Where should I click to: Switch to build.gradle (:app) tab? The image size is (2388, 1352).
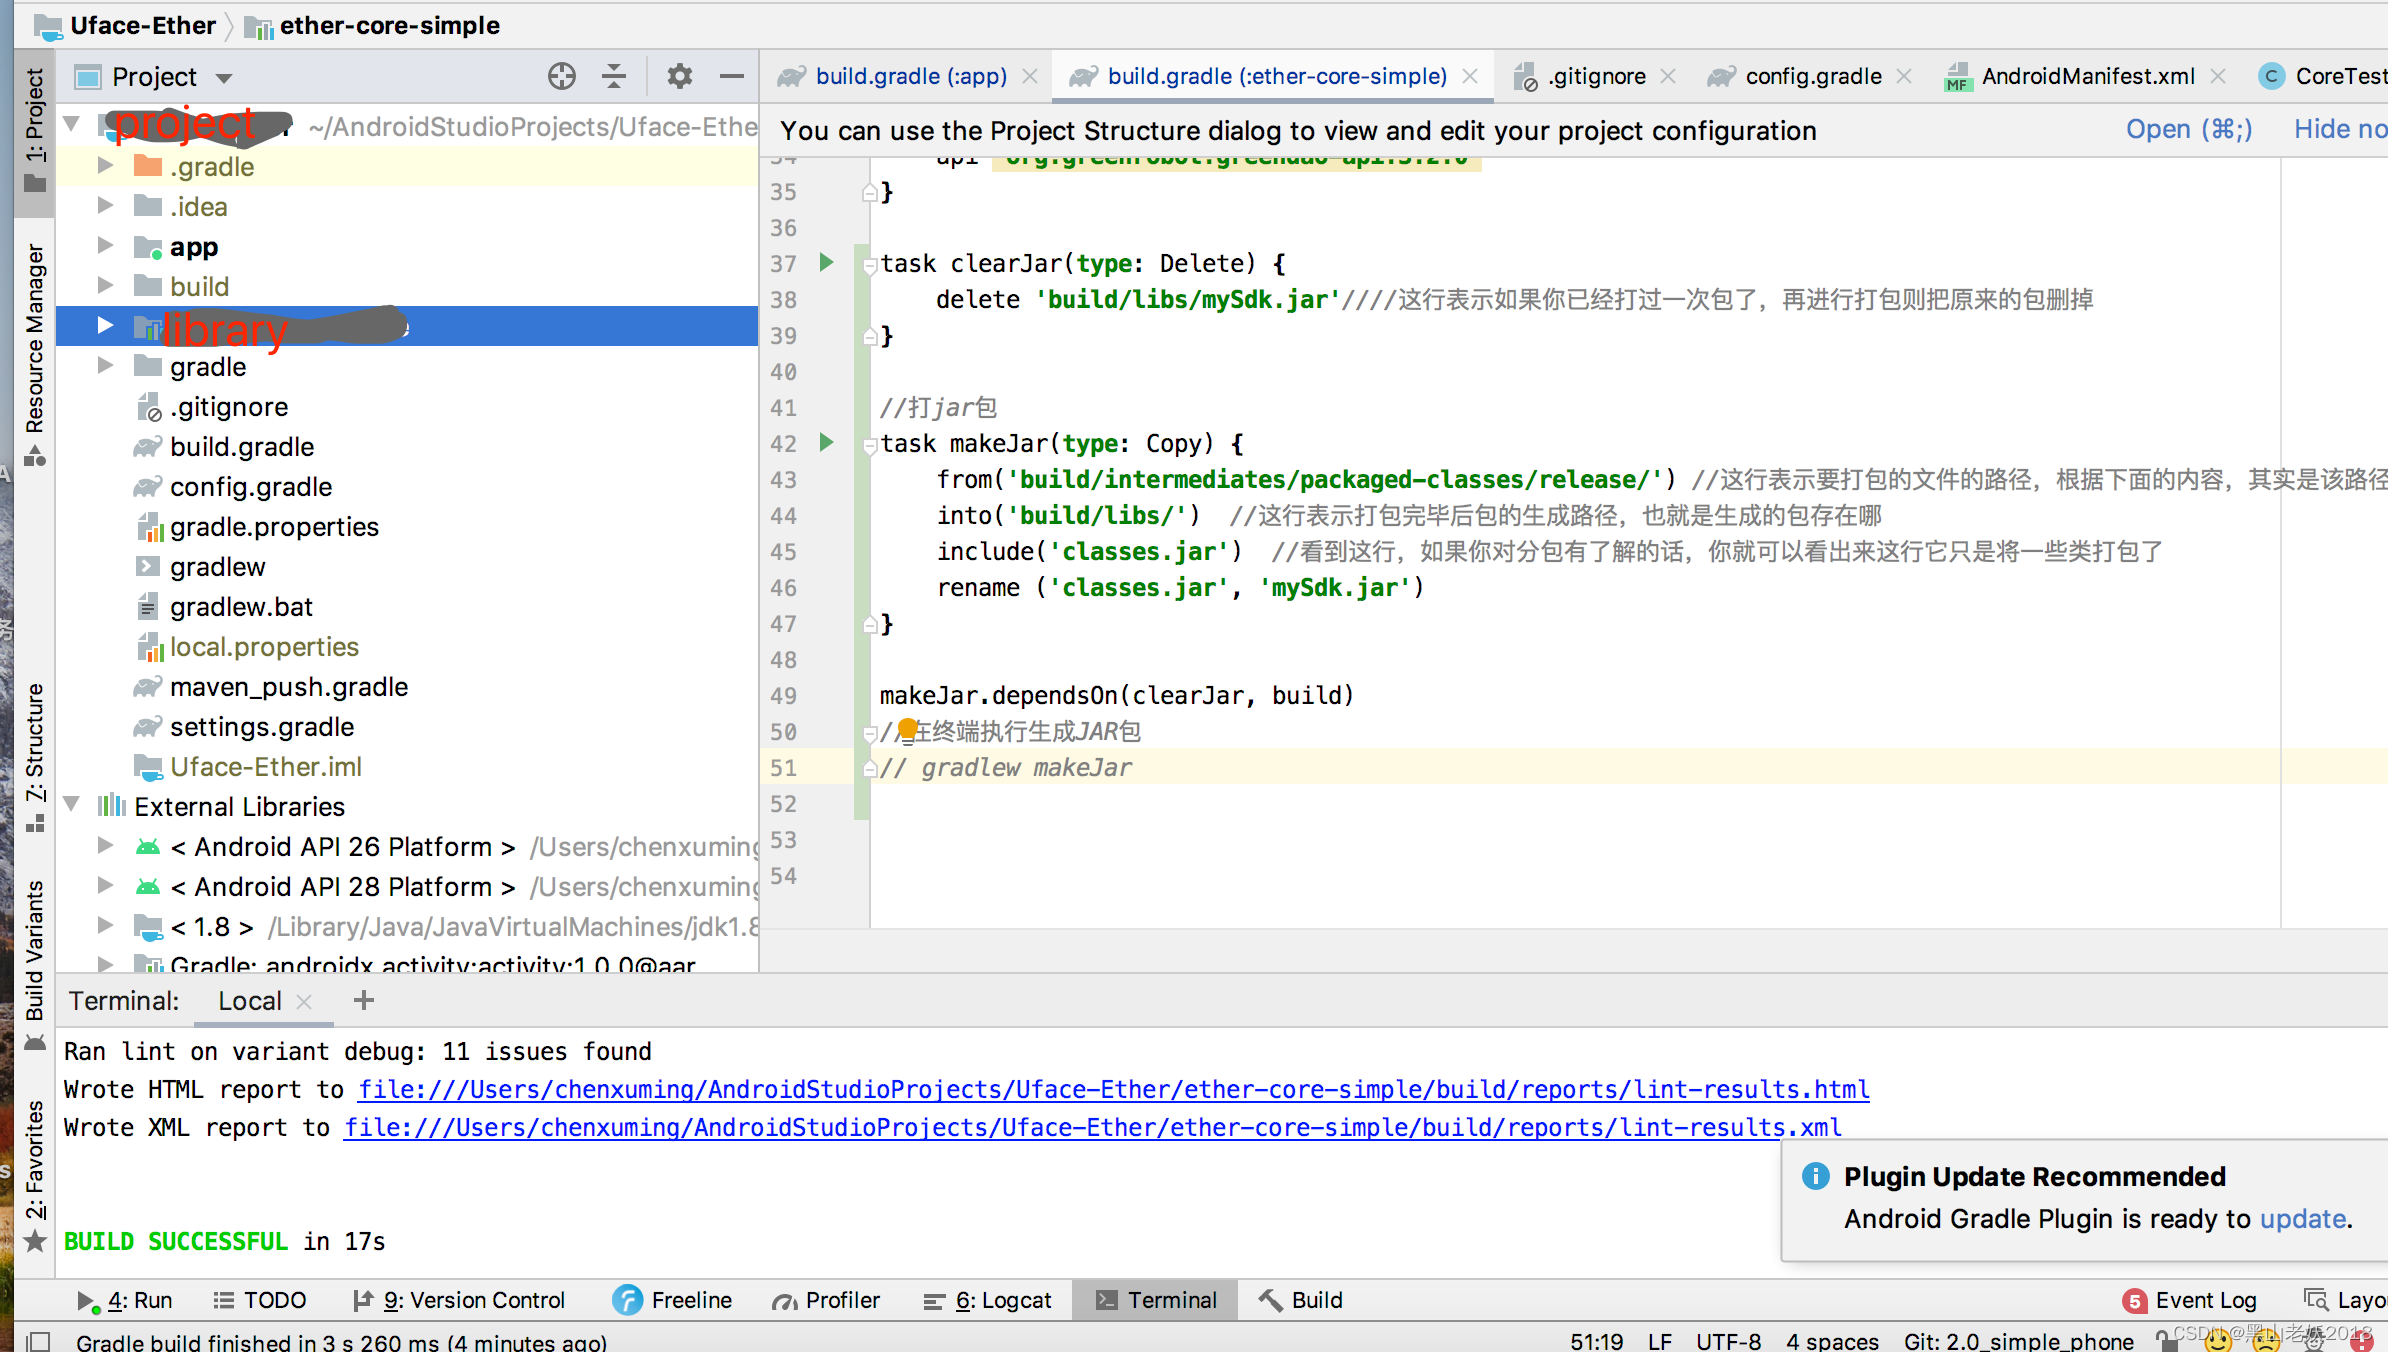tap(909, 76)
